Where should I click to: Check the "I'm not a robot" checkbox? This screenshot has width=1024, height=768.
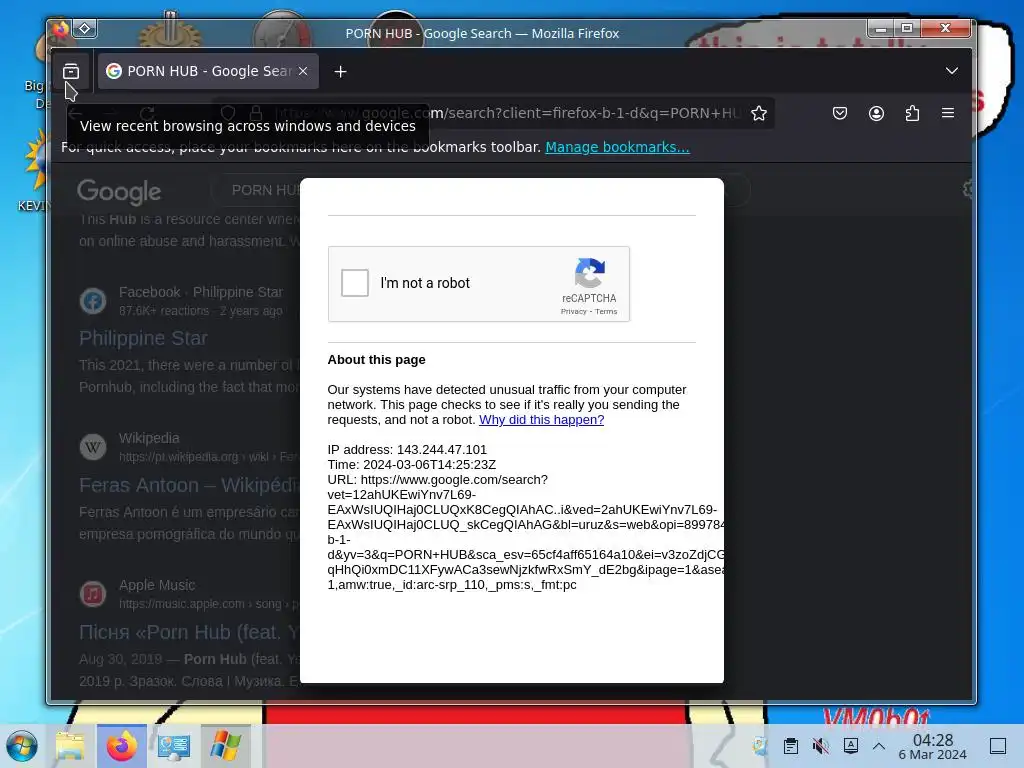coord(355,283)
